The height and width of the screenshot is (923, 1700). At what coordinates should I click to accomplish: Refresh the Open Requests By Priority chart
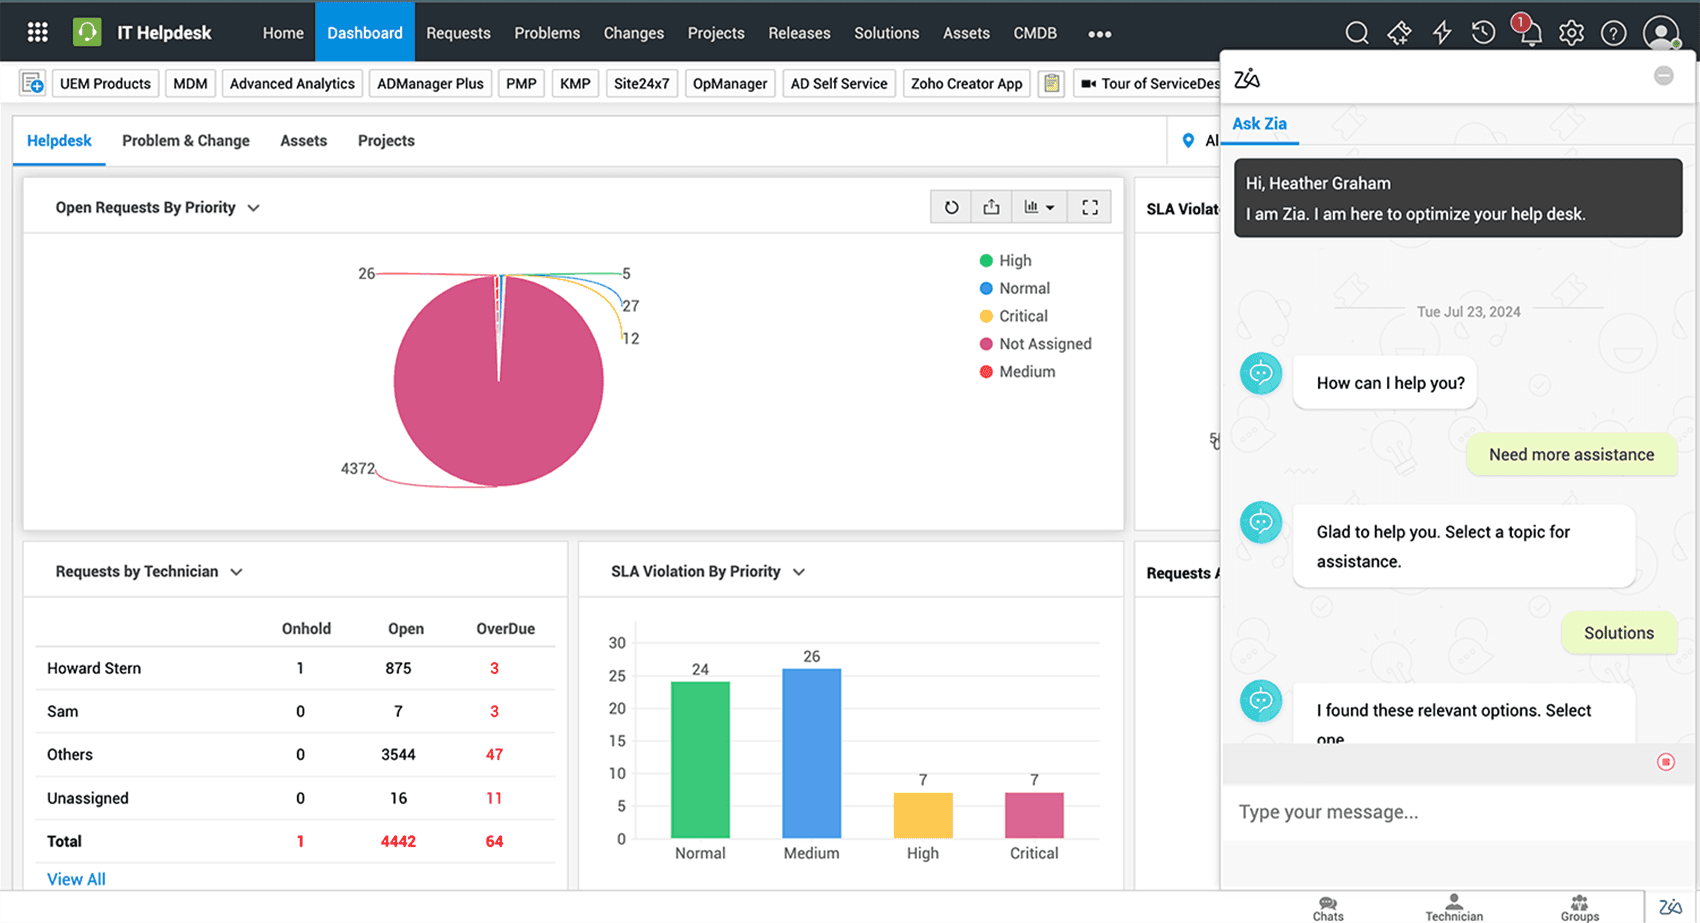(950, 206)
